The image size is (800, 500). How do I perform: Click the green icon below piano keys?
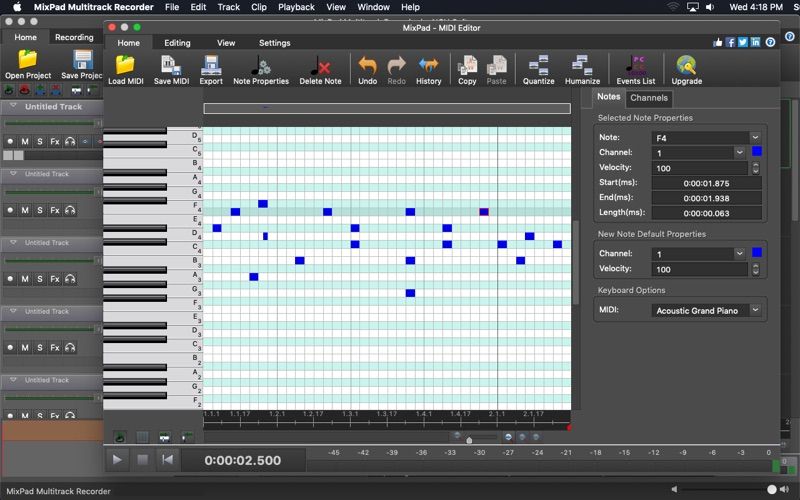click(120, 437)
